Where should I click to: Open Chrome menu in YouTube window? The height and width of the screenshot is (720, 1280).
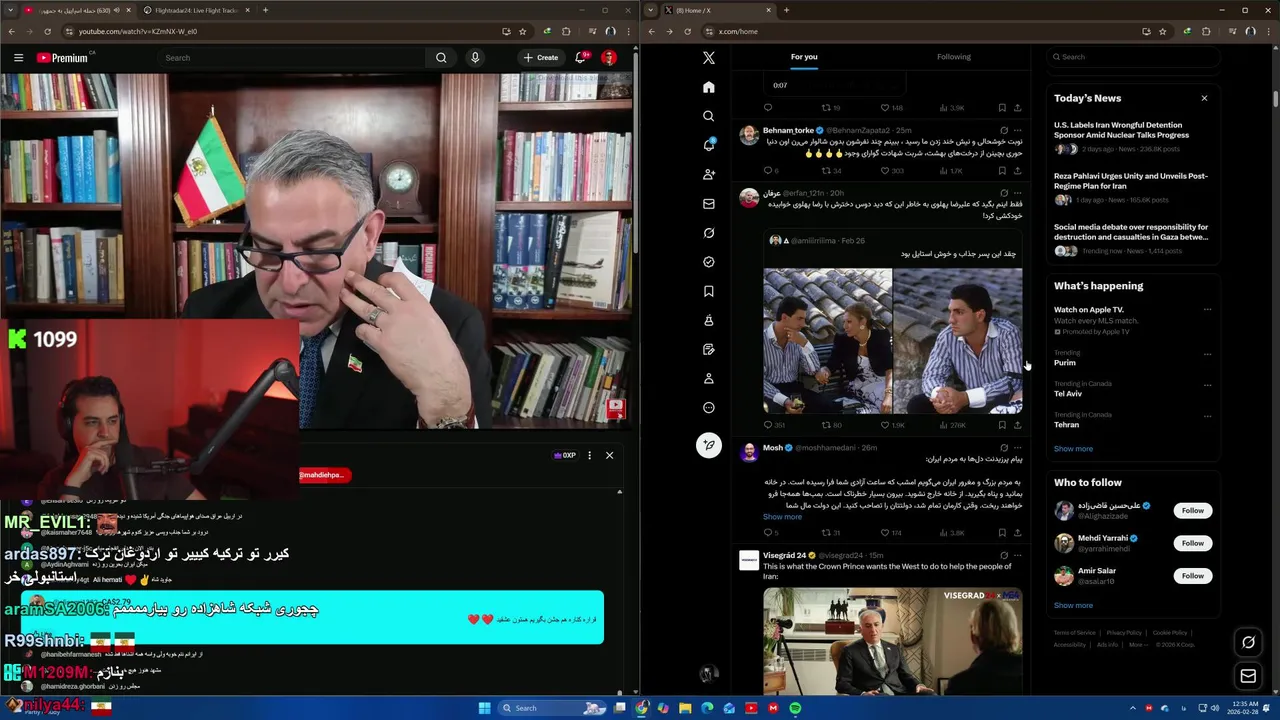point(627,31)
